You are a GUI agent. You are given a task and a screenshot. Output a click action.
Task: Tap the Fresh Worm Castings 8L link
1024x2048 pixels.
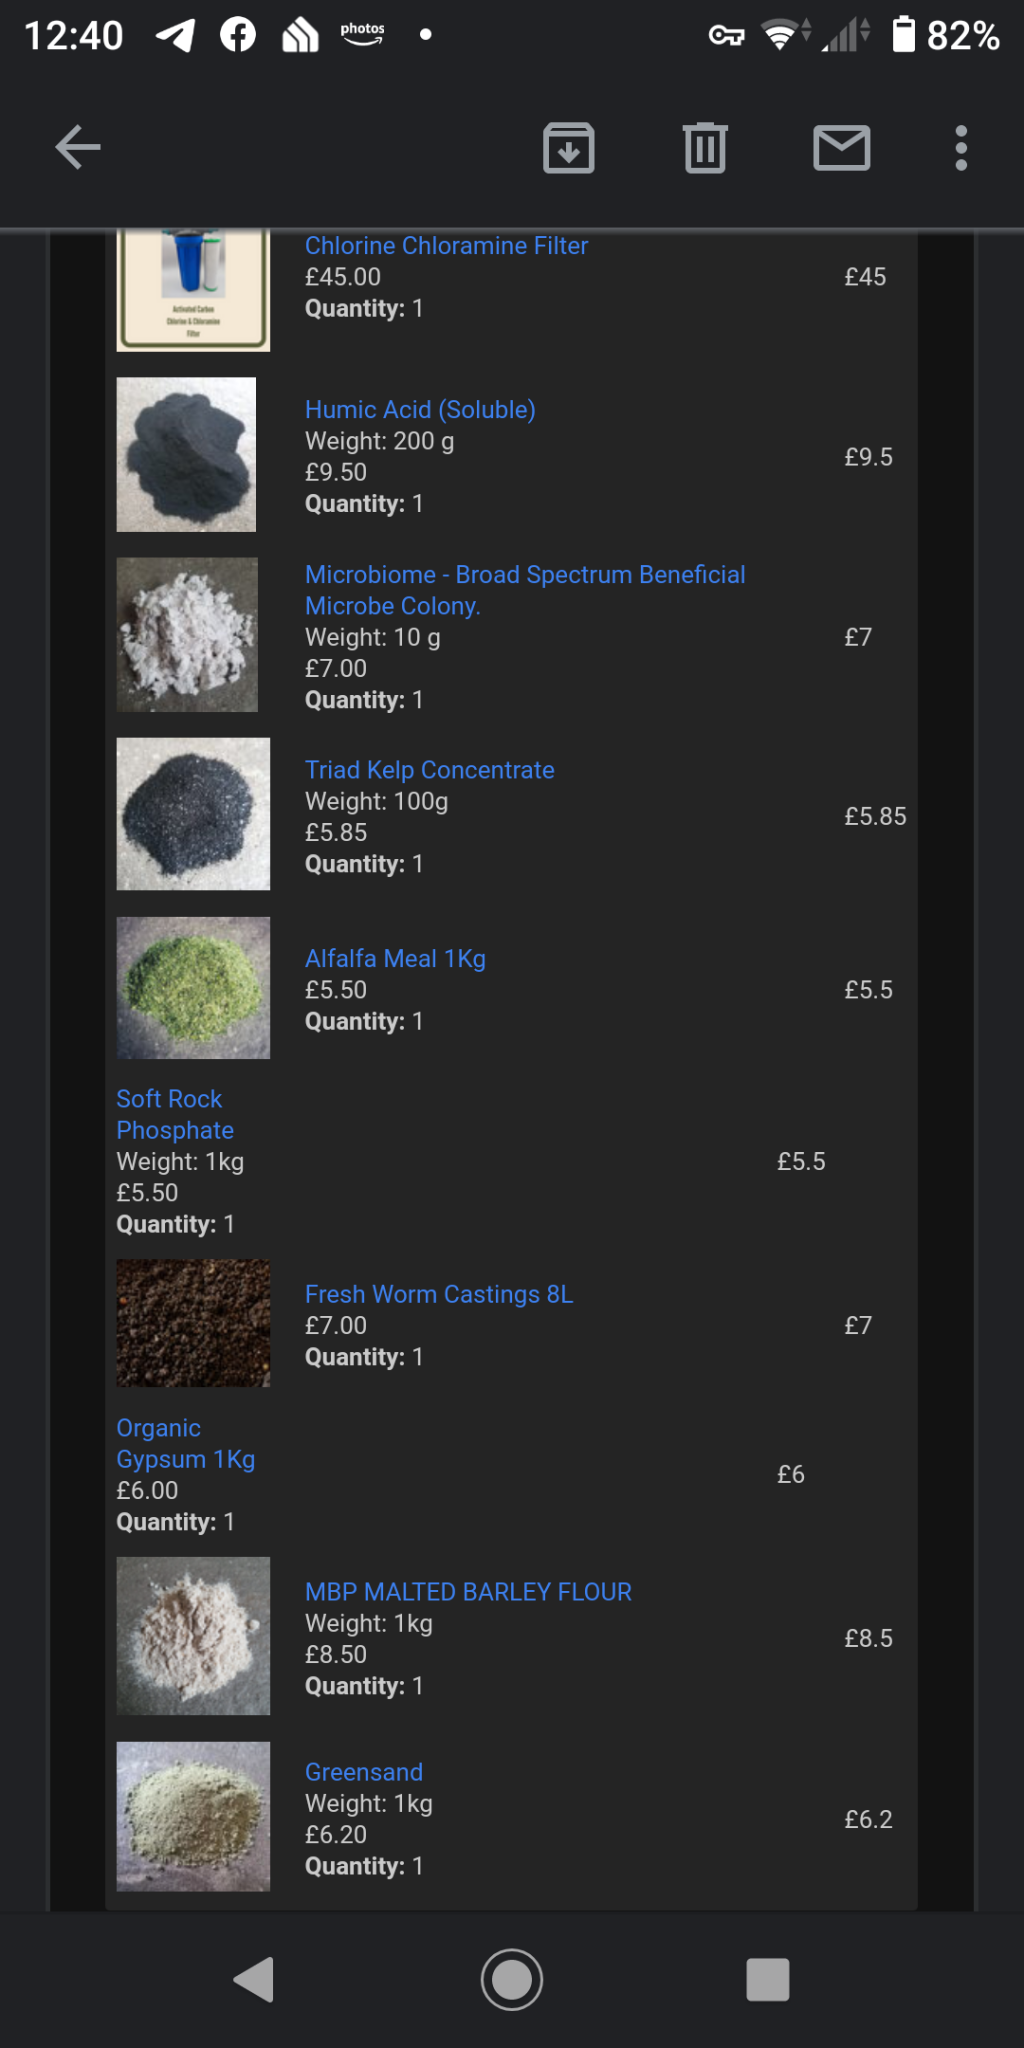(439, 1294)
